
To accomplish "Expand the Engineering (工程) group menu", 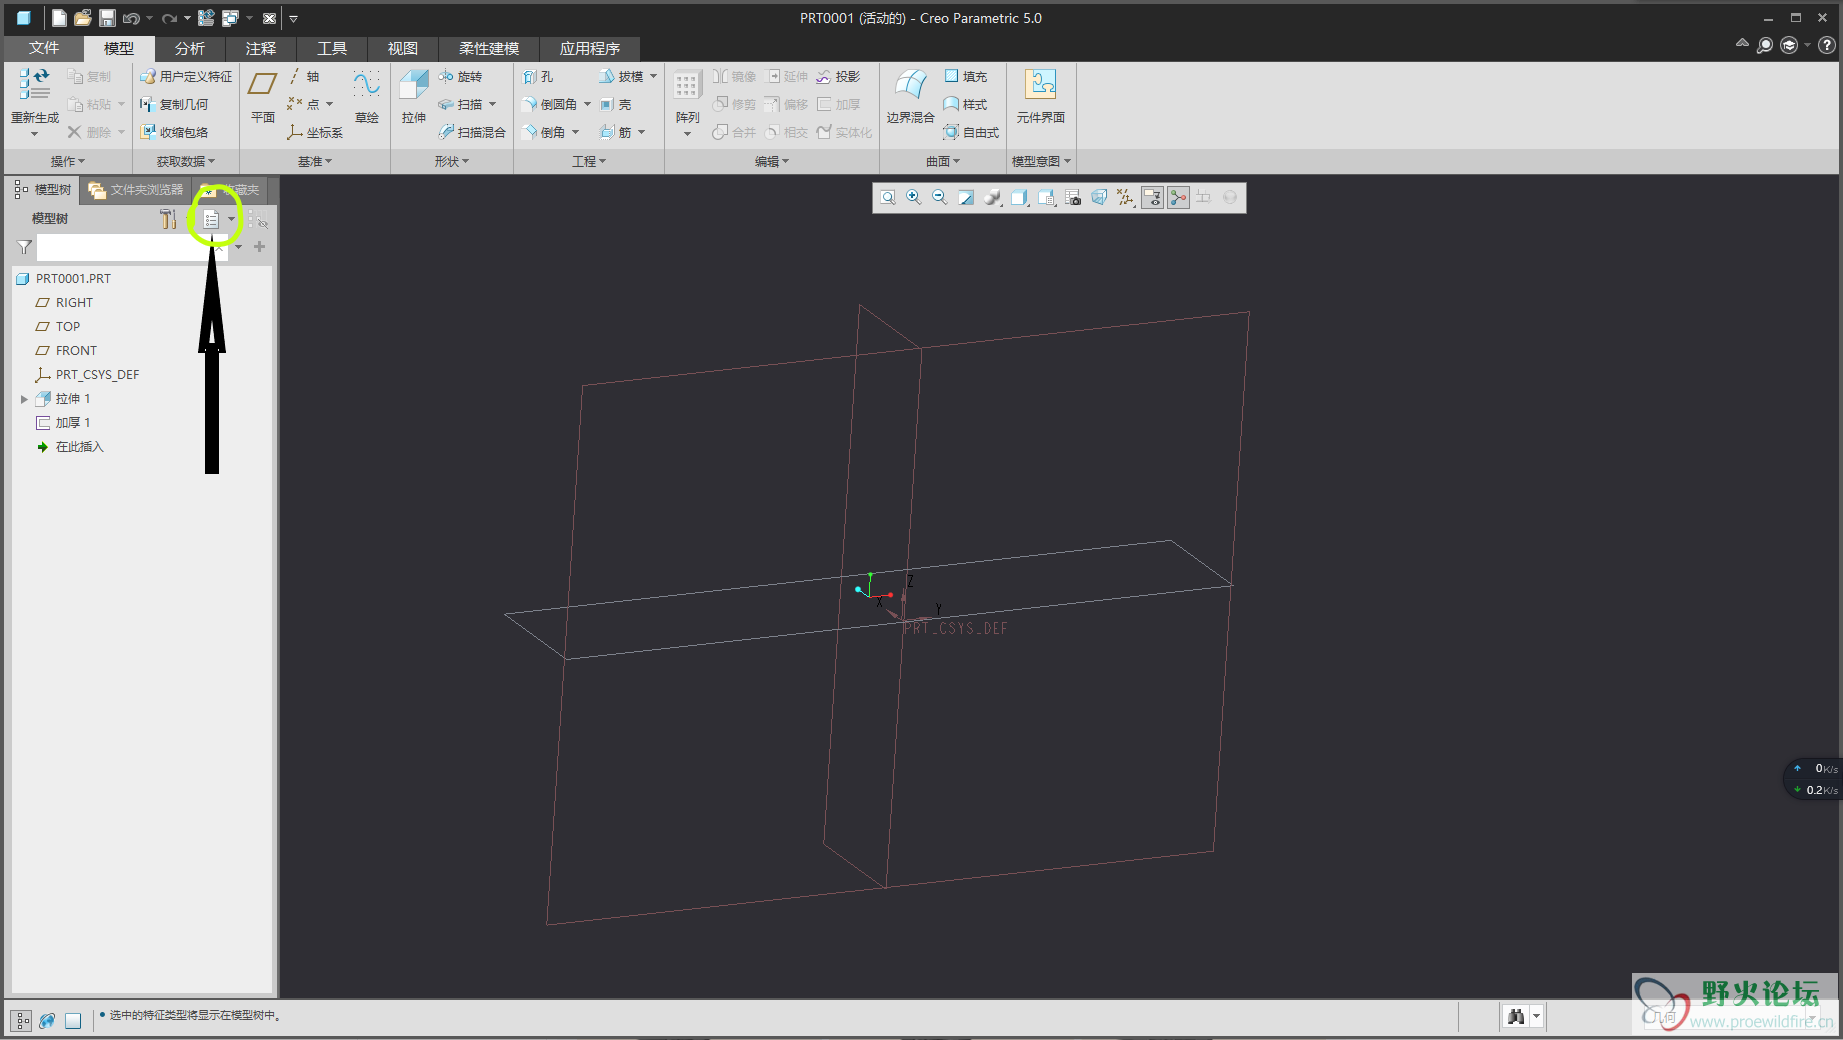I will (589, 161).
